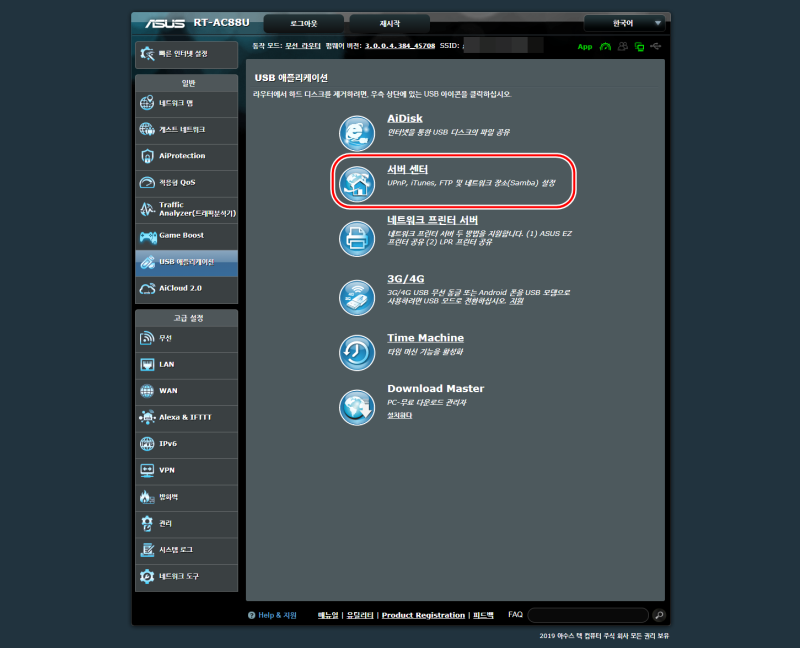The width and height of the screenshot is (800, 648).
Task: Open the quick internet setup wizard
Action: [186, 54]
